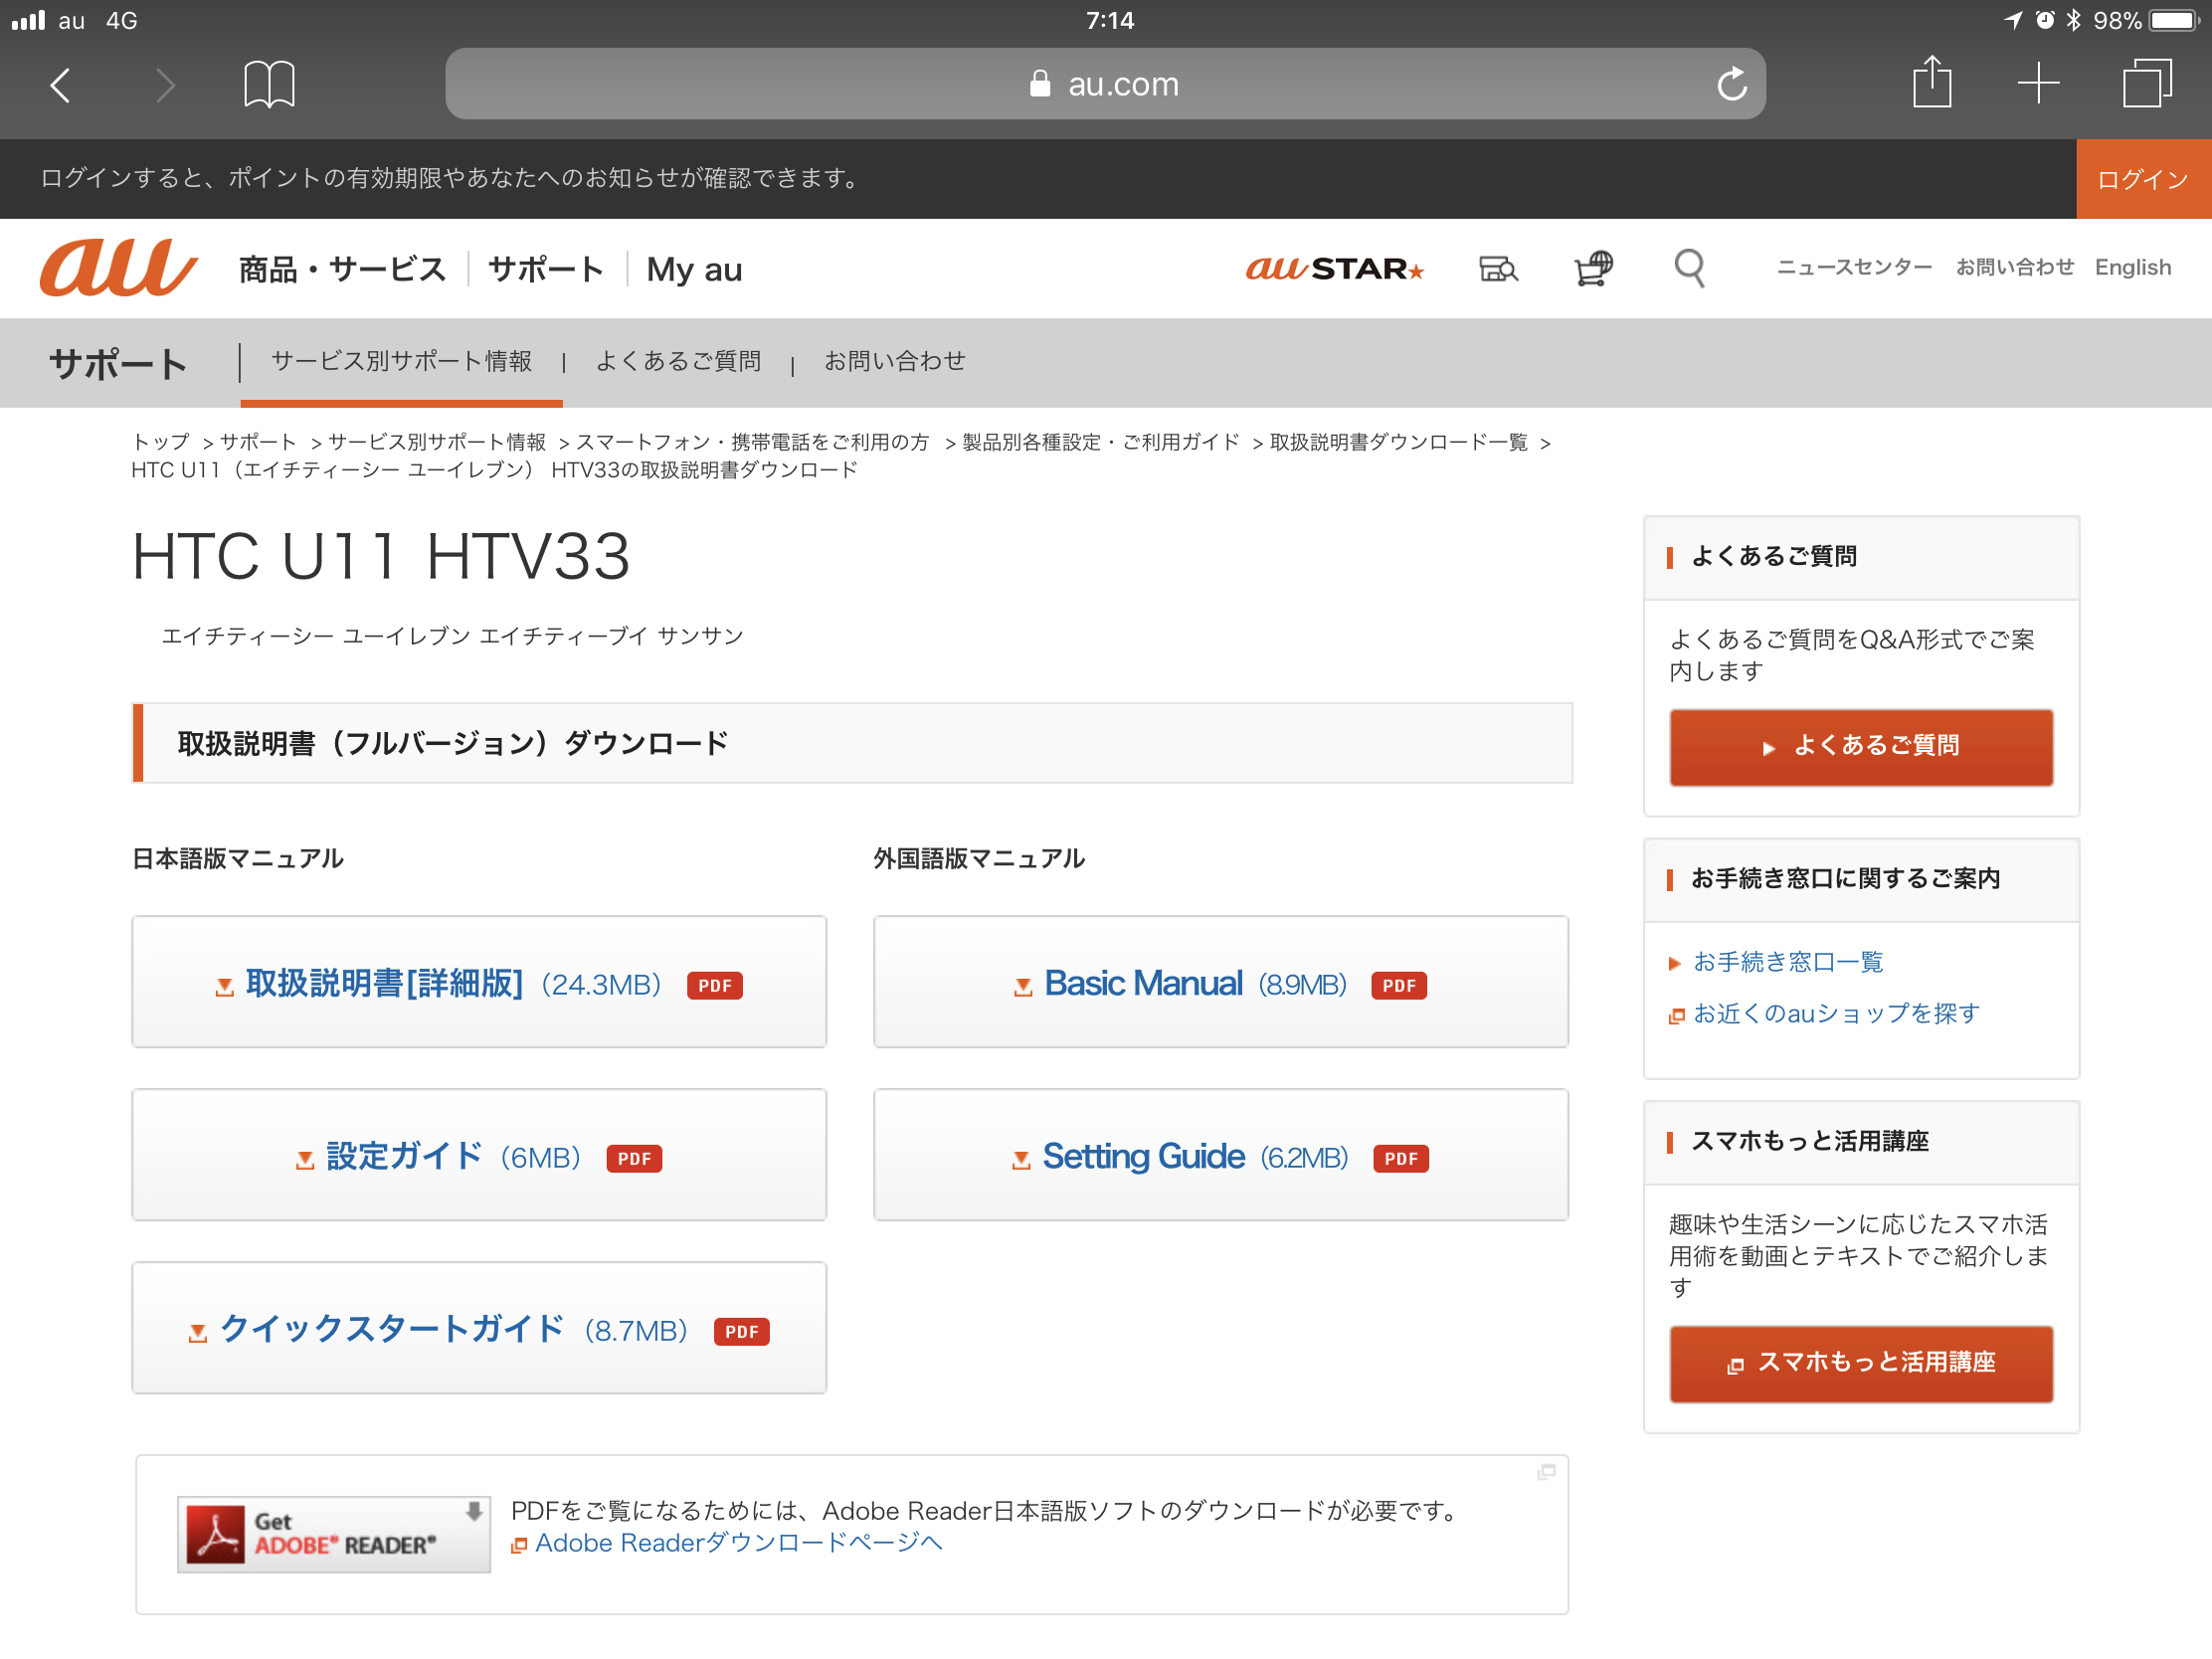
Task: Show all open tabs icon
Action: click(x=2147, y=83)
